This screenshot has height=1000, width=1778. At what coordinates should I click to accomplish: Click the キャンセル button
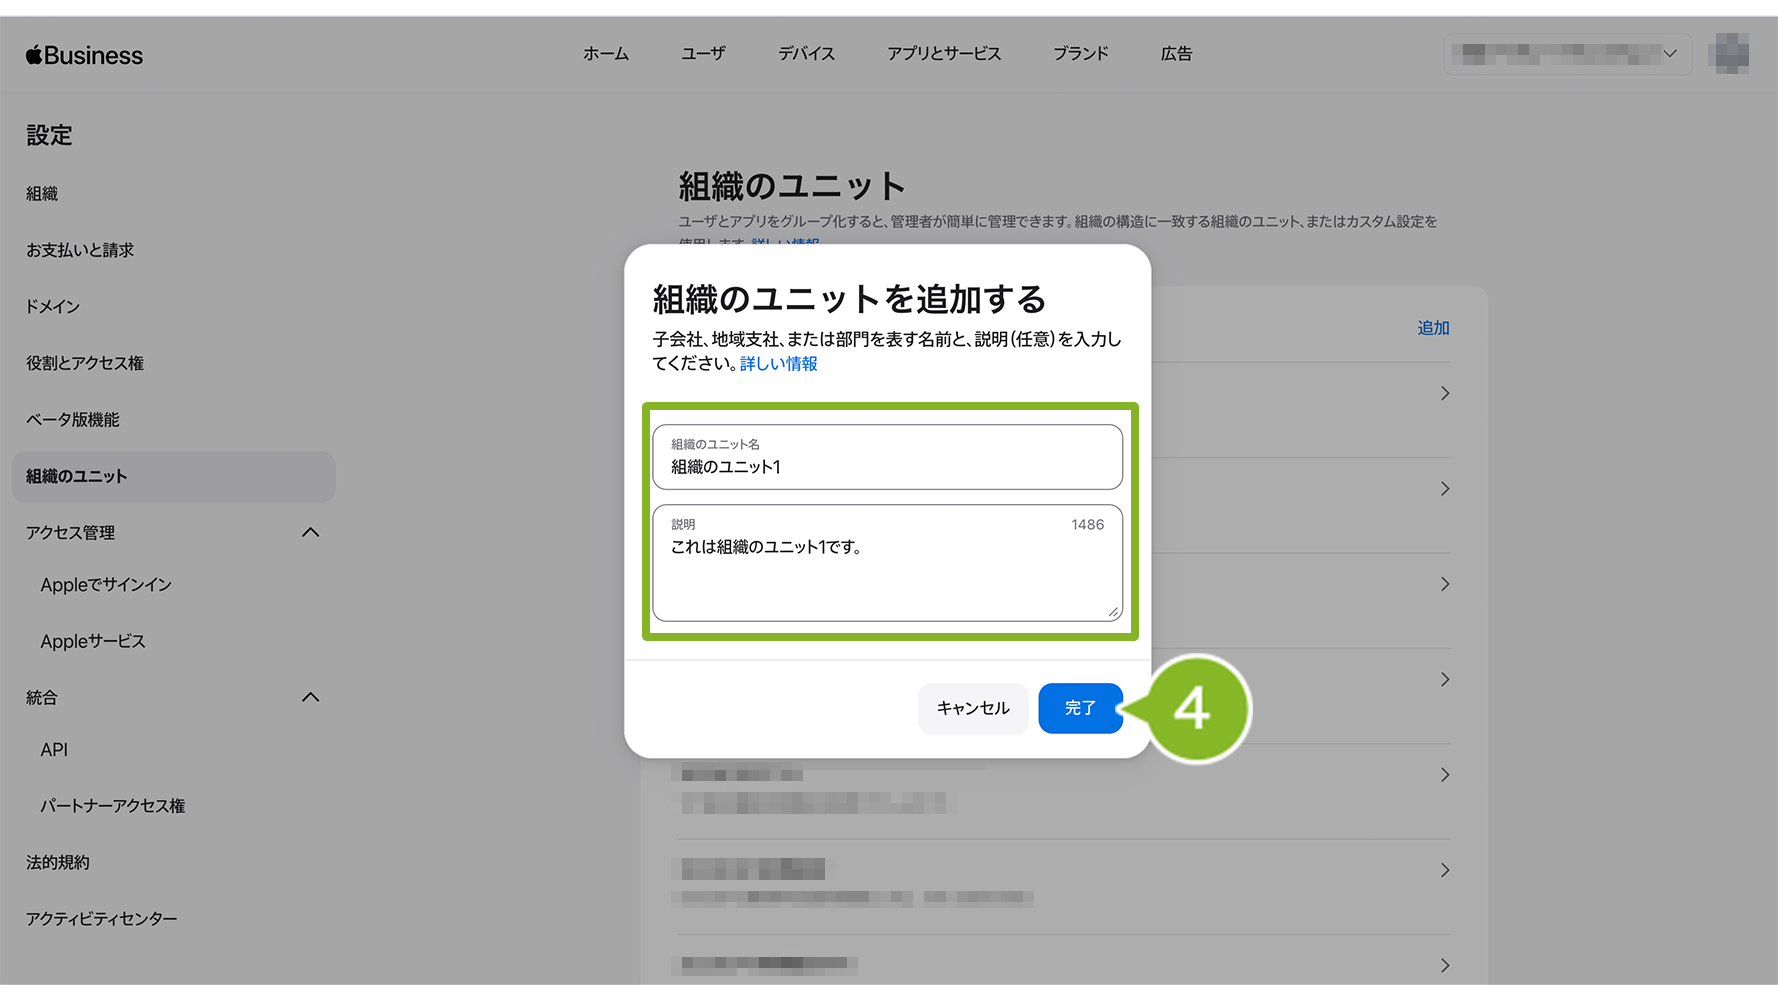(972, 708)
